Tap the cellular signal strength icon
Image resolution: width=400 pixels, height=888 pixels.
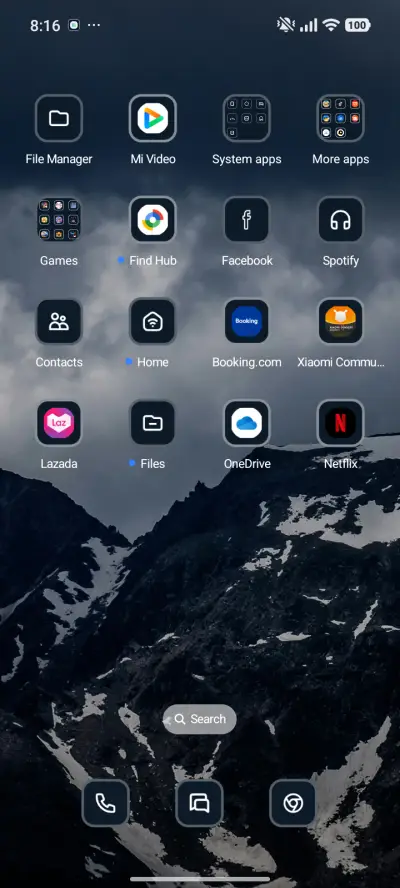point(308,25)
